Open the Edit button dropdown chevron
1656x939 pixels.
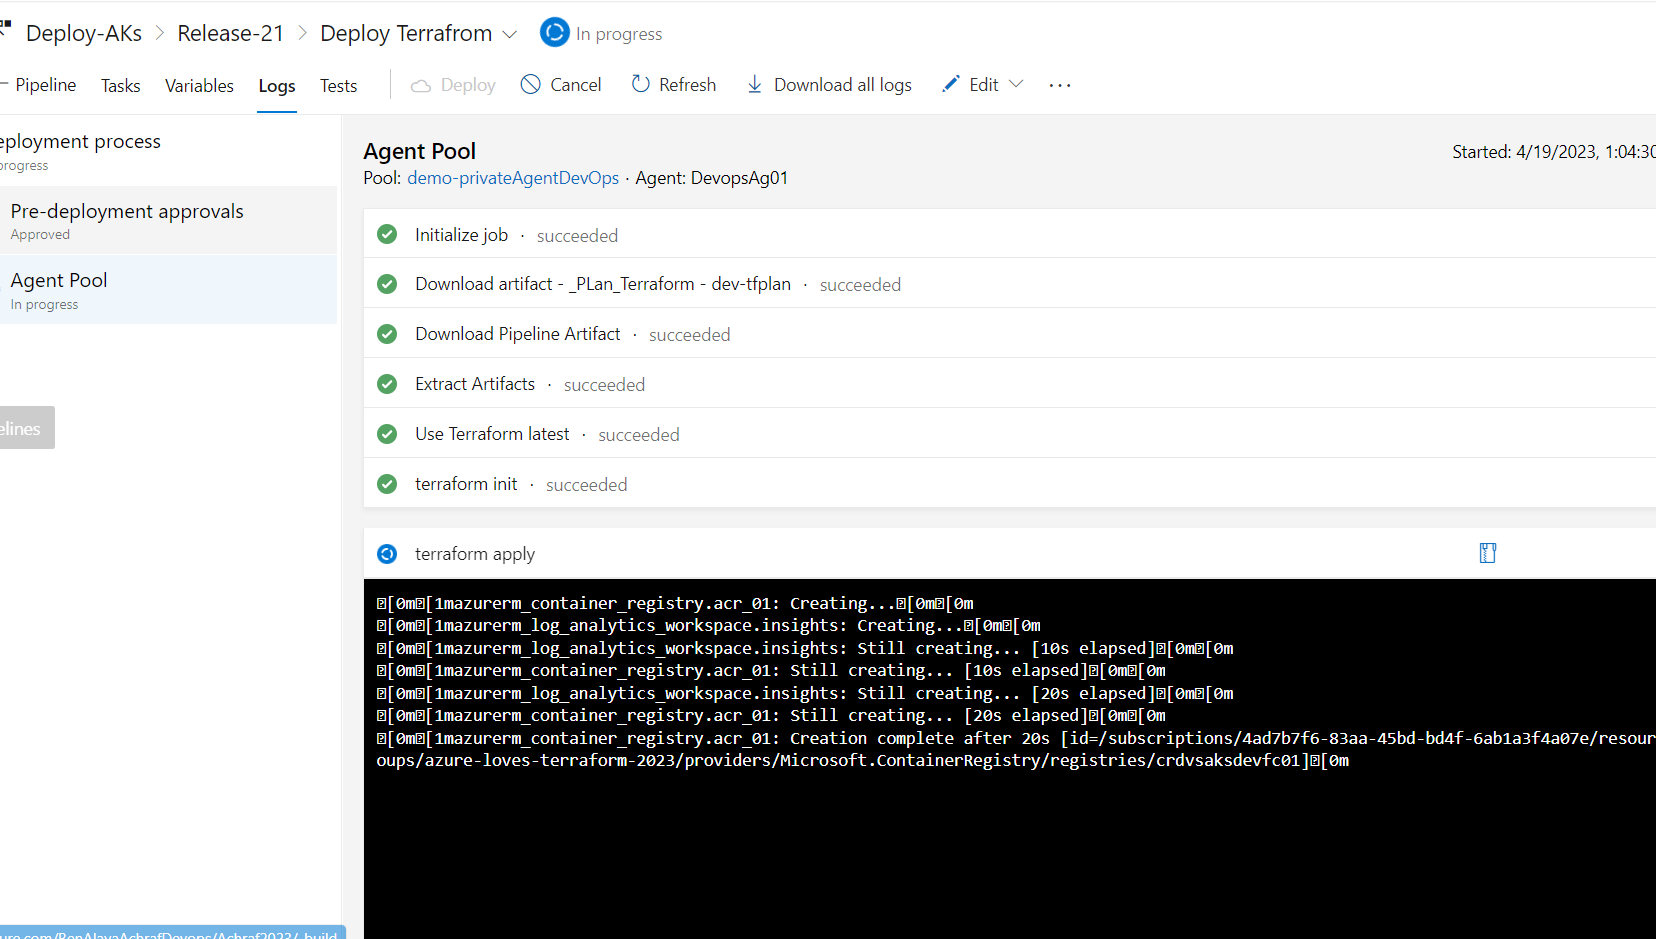click(x=1017, y=84)
